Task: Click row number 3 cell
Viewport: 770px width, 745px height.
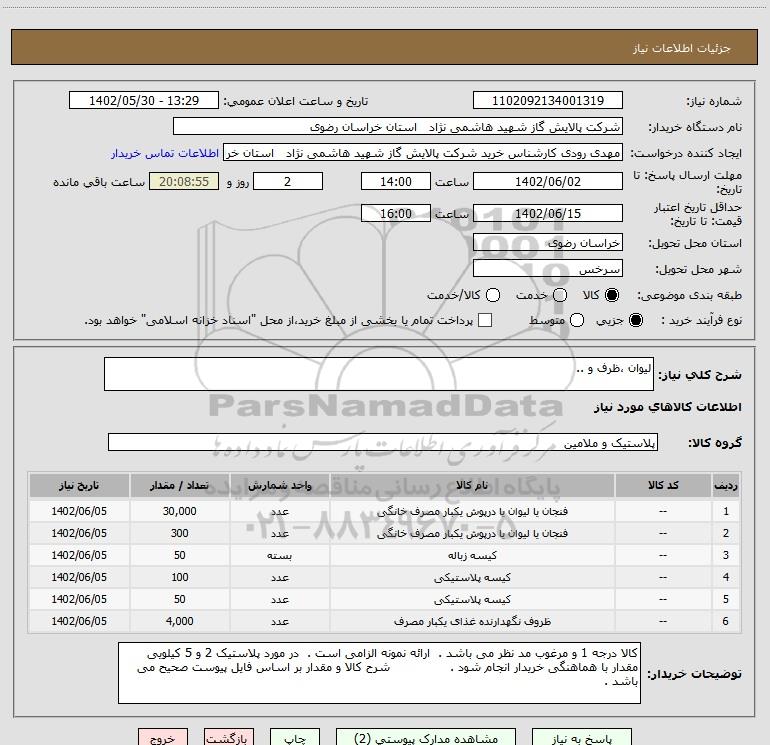Action: pos(726,555)
